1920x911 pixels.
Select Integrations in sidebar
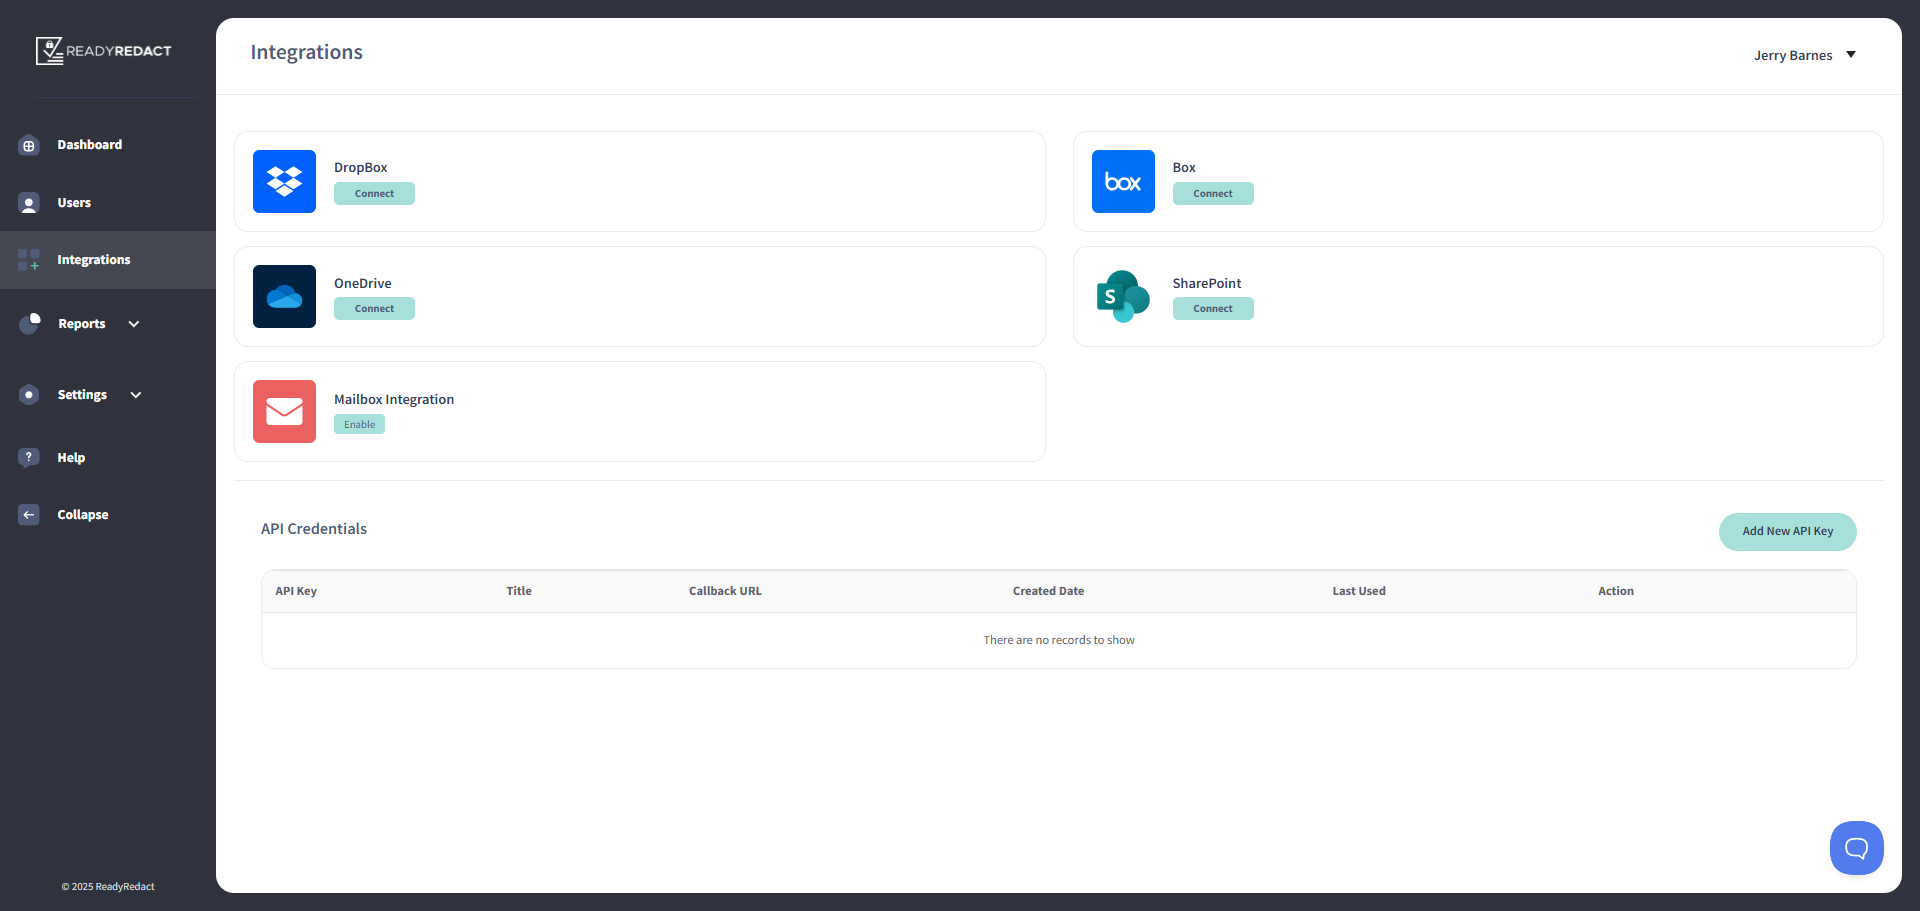(94, 260)
